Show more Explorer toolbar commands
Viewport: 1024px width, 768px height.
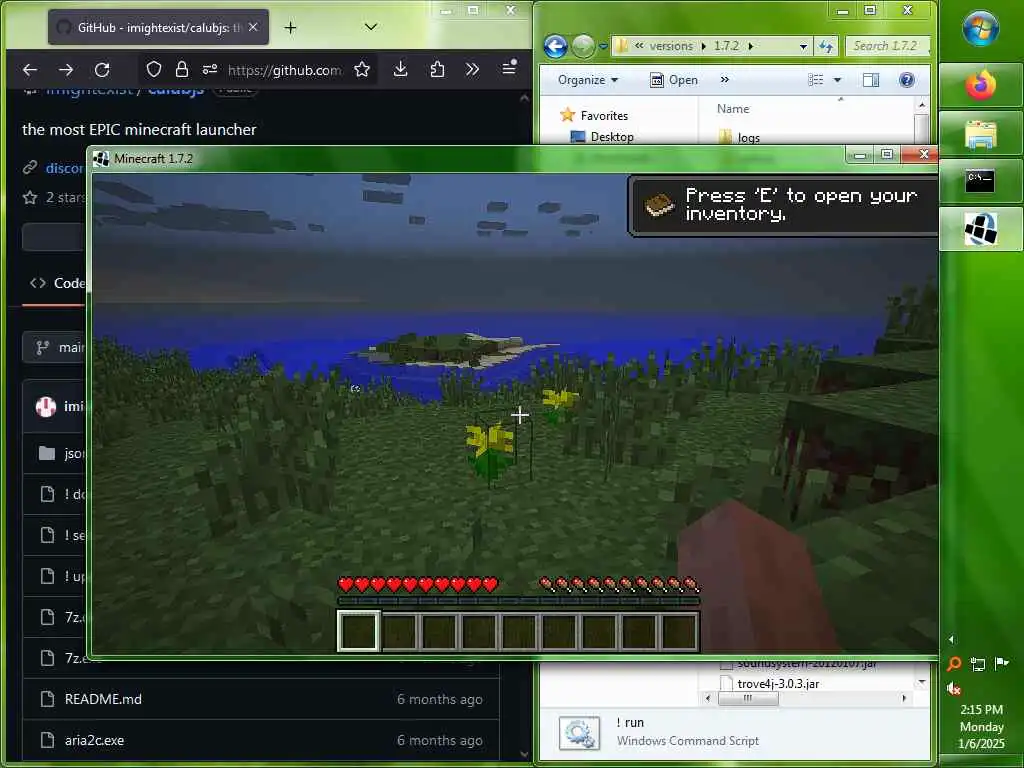(x=724, y=80)
